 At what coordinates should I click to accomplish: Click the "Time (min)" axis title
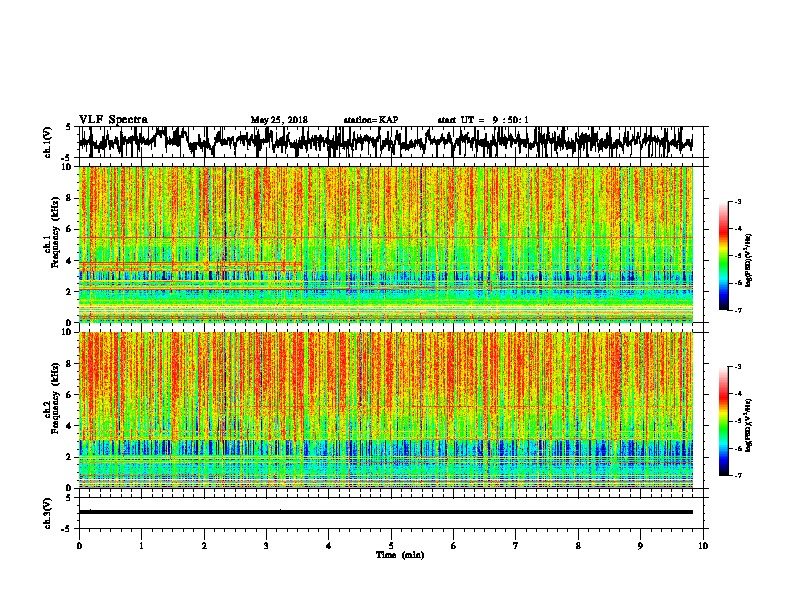coord(400,555)
